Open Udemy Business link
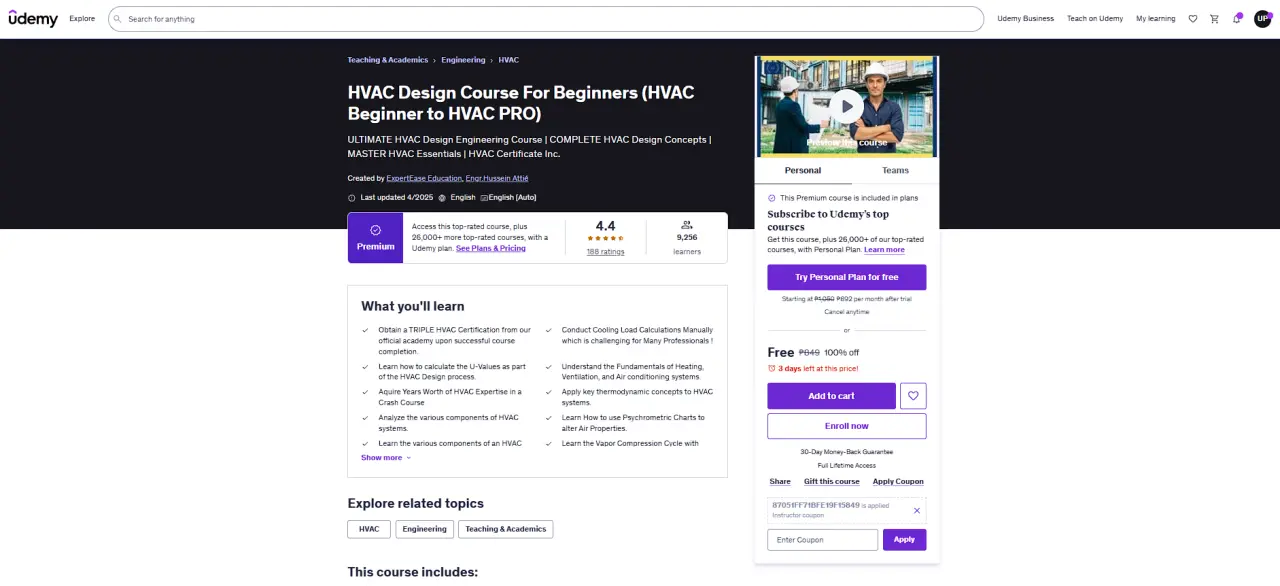 point(1025,19)
